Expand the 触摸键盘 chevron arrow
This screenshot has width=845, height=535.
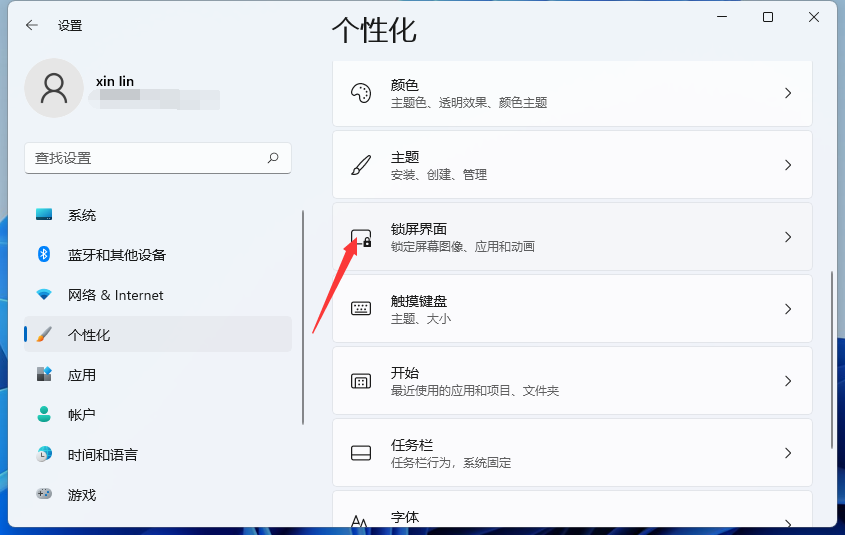[788, 309]
